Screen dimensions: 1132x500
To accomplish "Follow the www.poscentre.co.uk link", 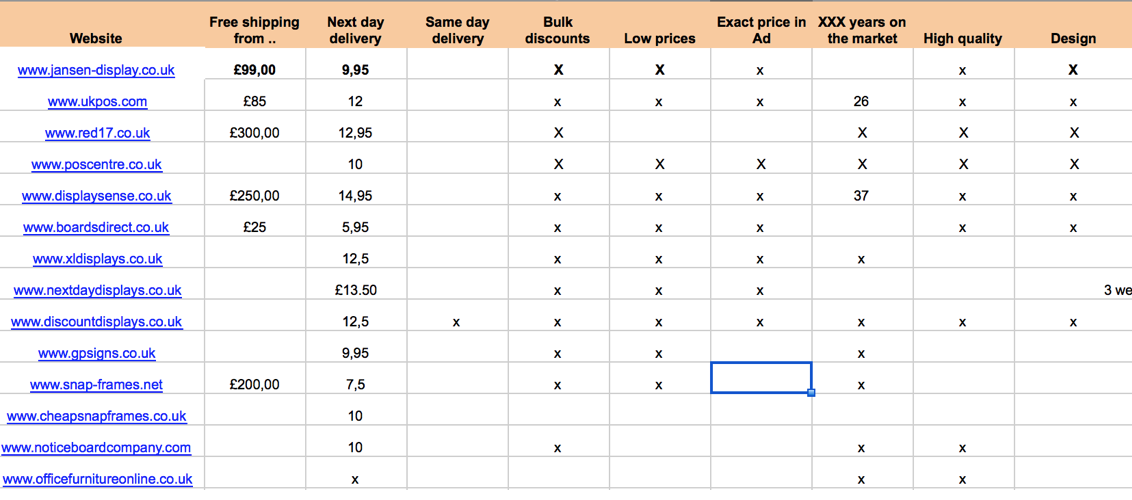I will pos(96,164).
